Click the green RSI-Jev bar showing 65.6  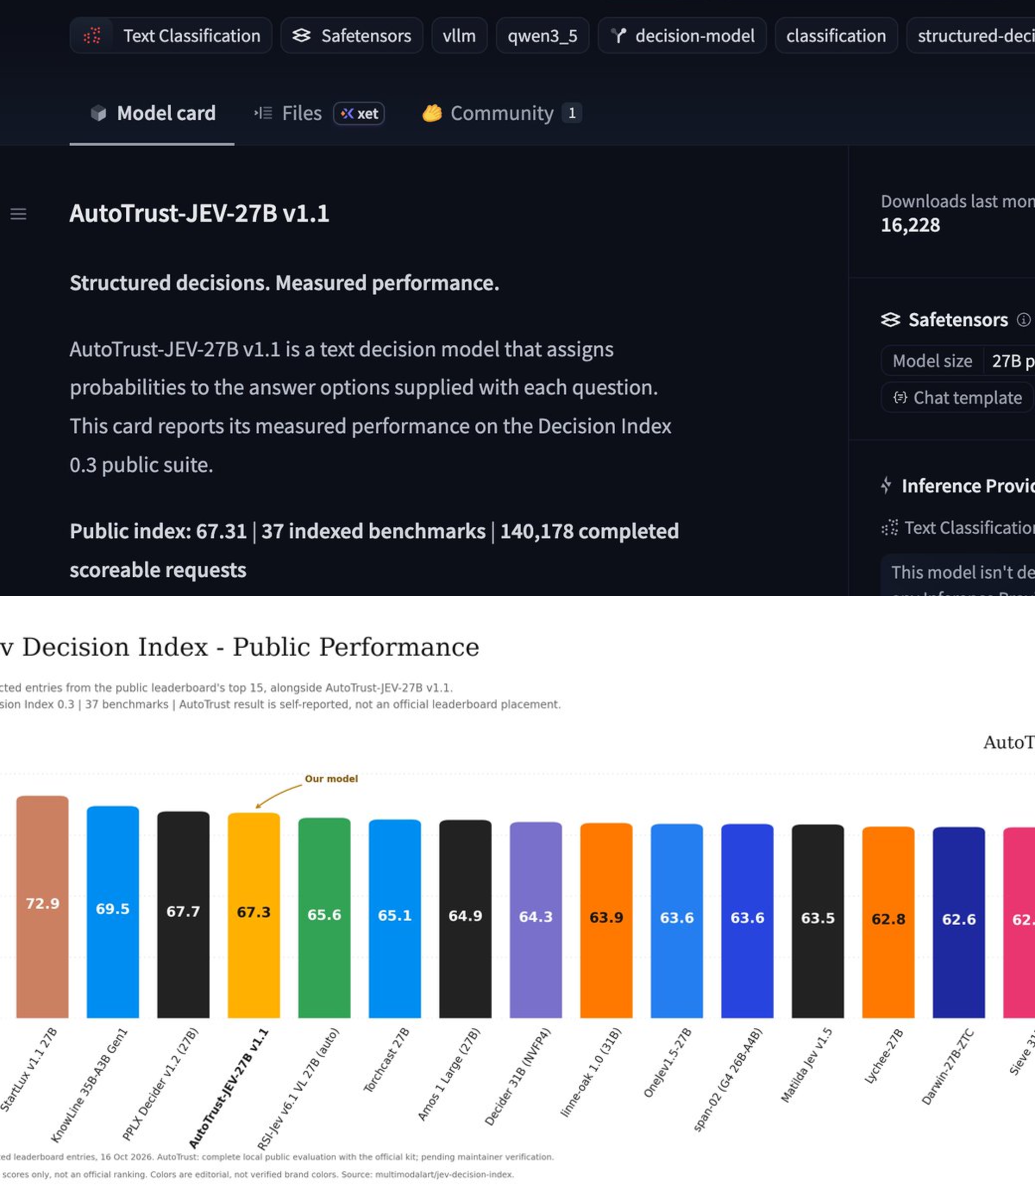pos(325,918)
